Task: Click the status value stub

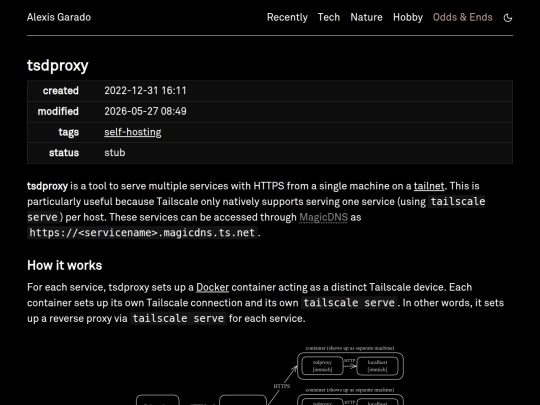Action: tap(115, 153)
